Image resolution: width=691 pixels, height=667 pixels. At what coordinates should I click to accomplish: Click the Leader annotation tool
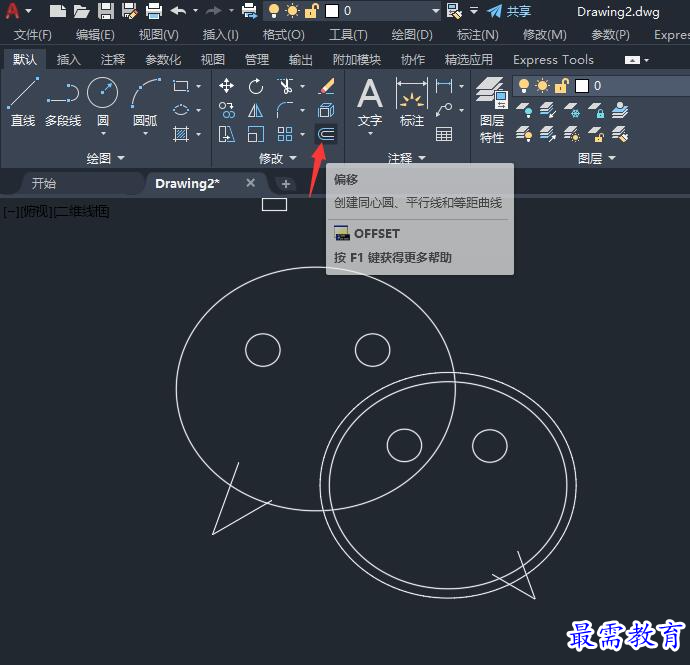(443, 110)
